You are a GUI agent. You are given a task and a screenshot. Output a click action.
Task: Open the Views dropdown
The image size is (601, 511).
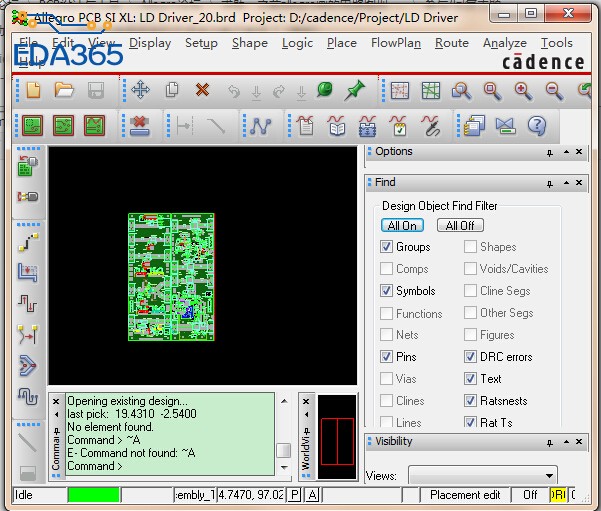pyautogui.click(x=483, y=475)
